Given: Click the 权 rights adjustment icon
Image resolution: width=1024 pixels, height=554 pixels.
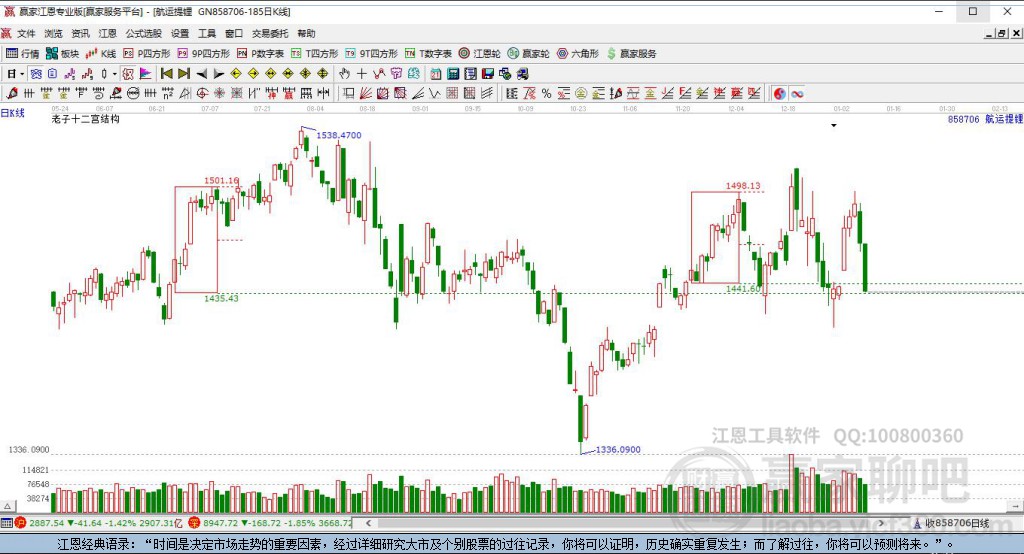Looking at the screenshot, I should 128,74.
